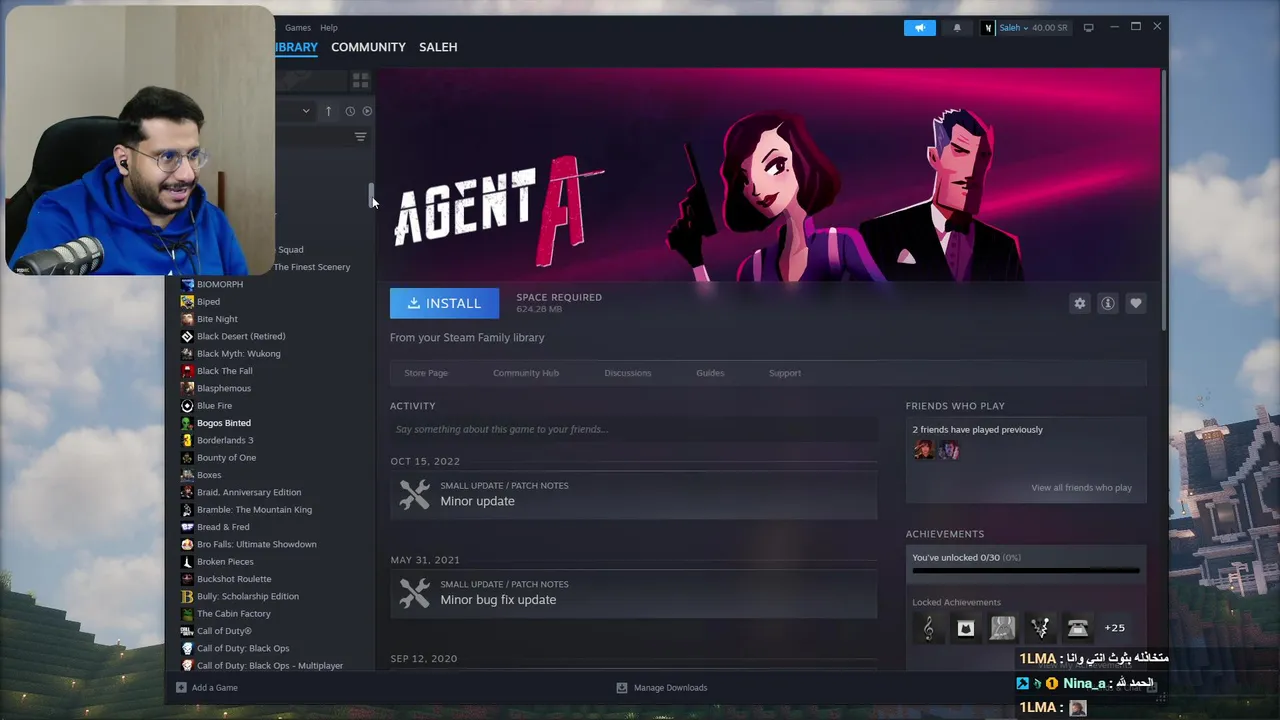Switch to Big Picture mode monitor icon

(1088, 28)
